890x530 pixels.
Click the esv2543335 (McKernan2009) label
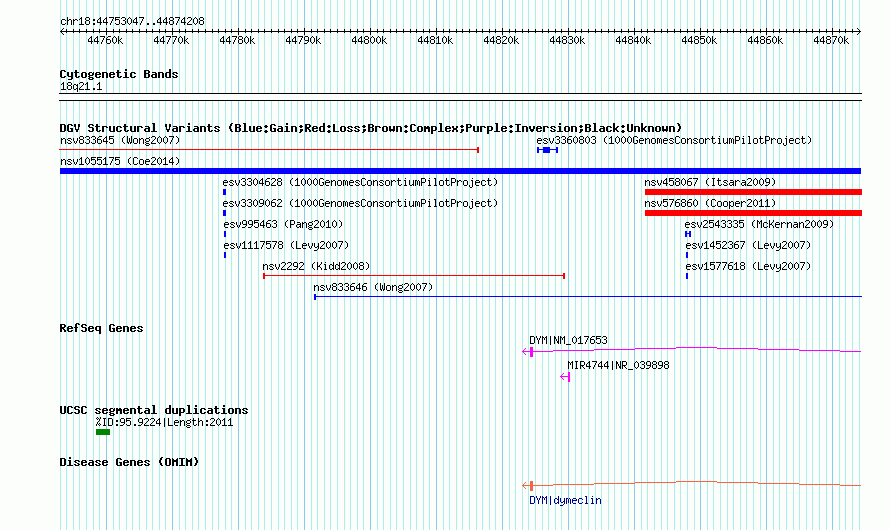tap(759, 224)
